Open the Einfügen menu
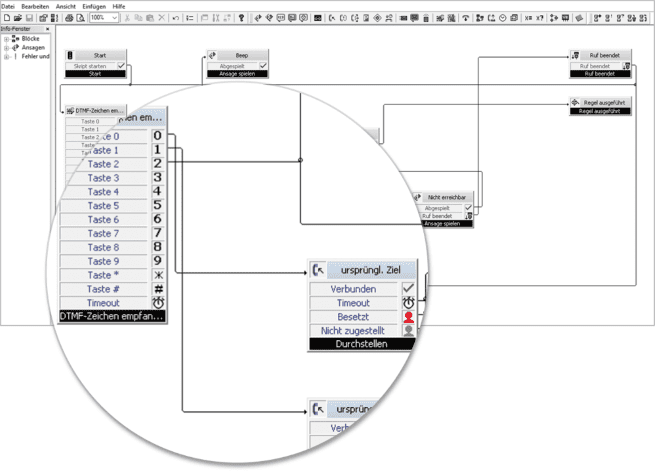The image size is (655, 473). (94, 6)
